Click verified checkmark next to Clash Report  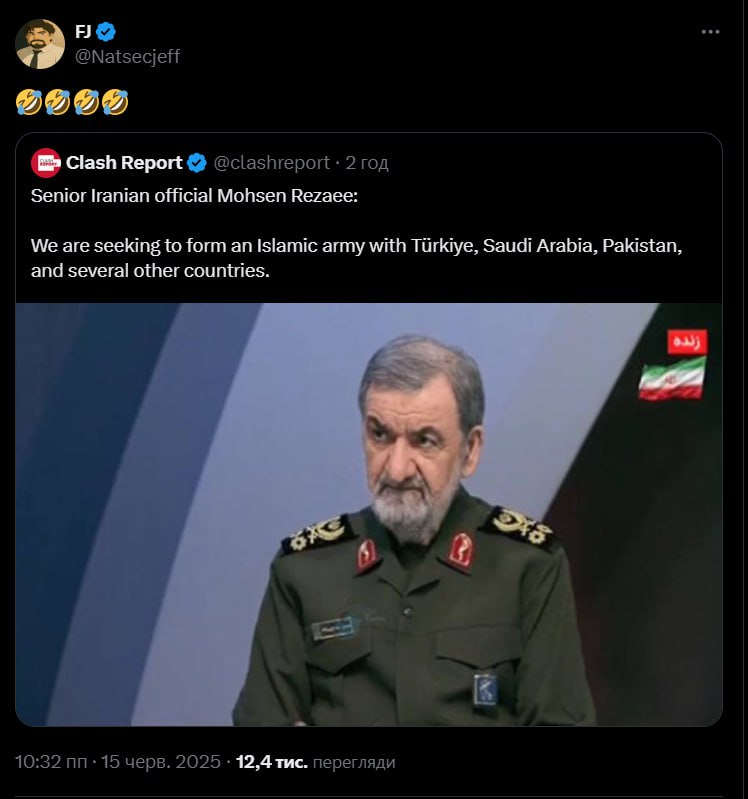pos(197,163)
